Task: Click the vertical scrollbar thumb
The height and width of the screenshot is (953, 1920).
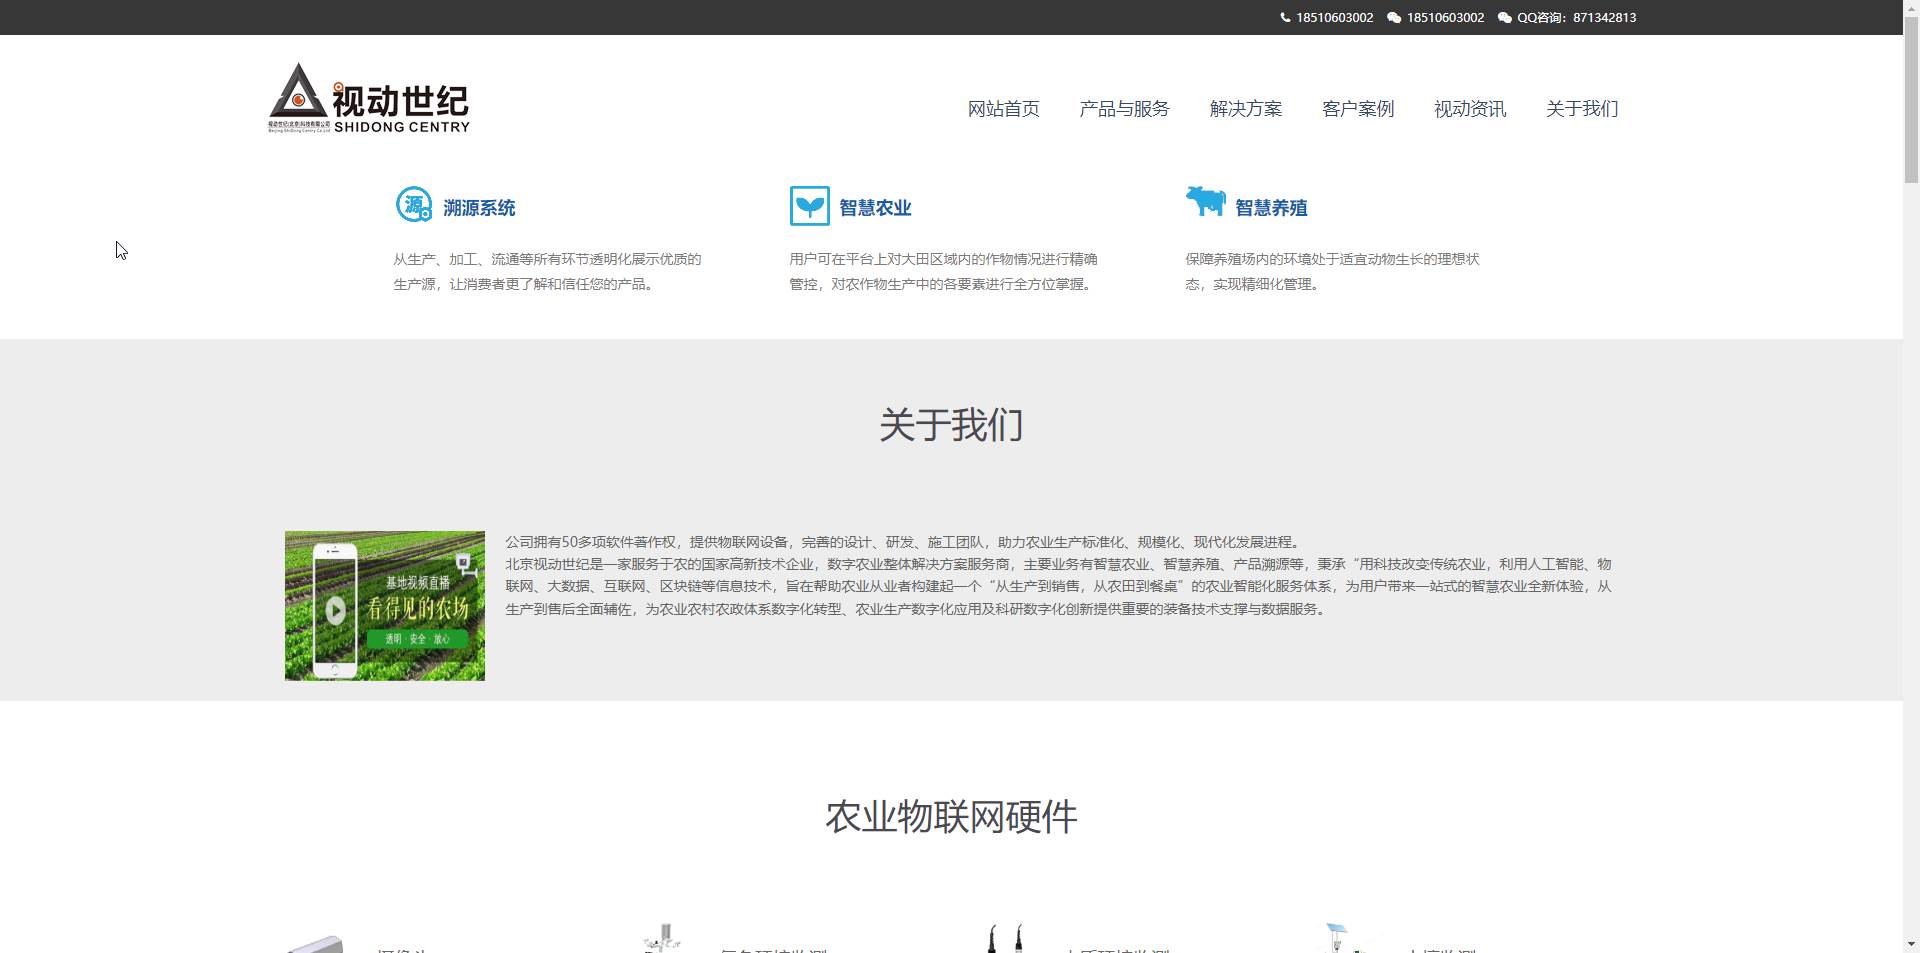Action: 1911,100
